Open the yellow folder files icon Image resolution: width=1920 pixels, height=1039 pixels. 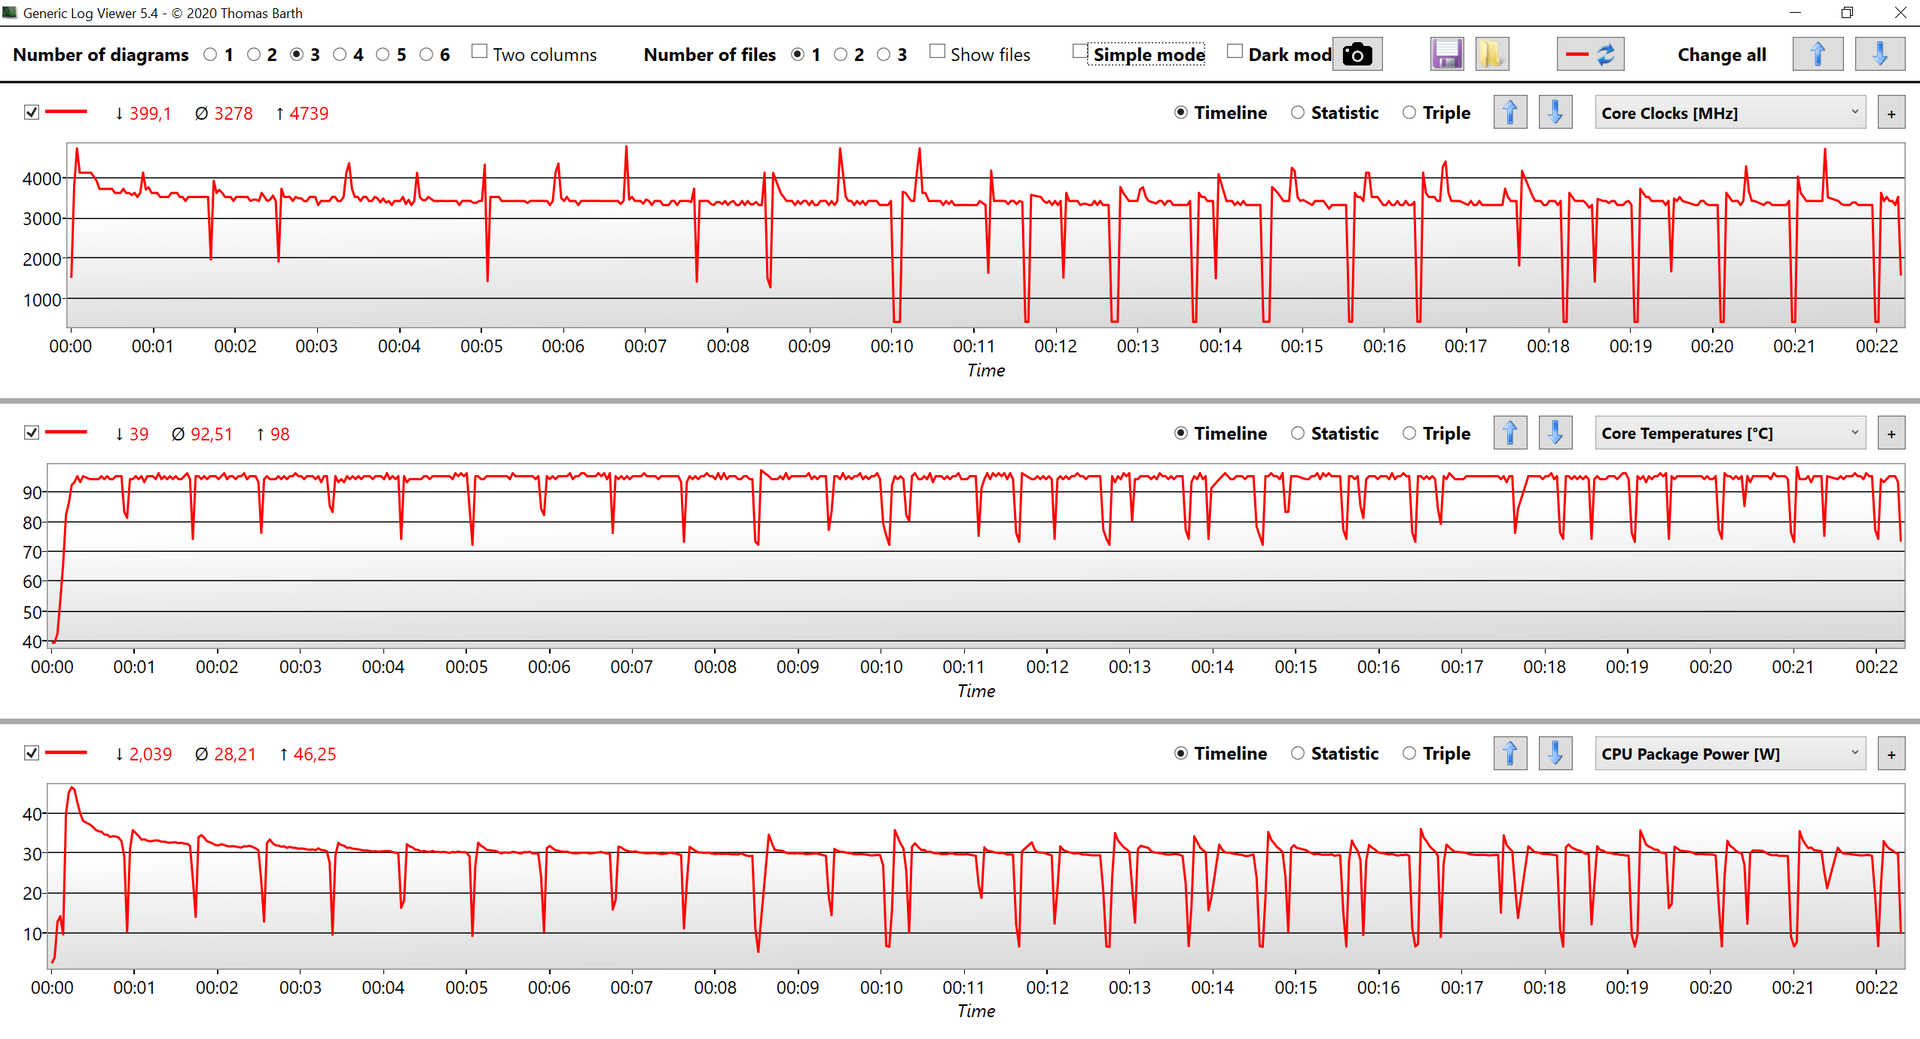pyautogui.click(x=1491, y=54)
